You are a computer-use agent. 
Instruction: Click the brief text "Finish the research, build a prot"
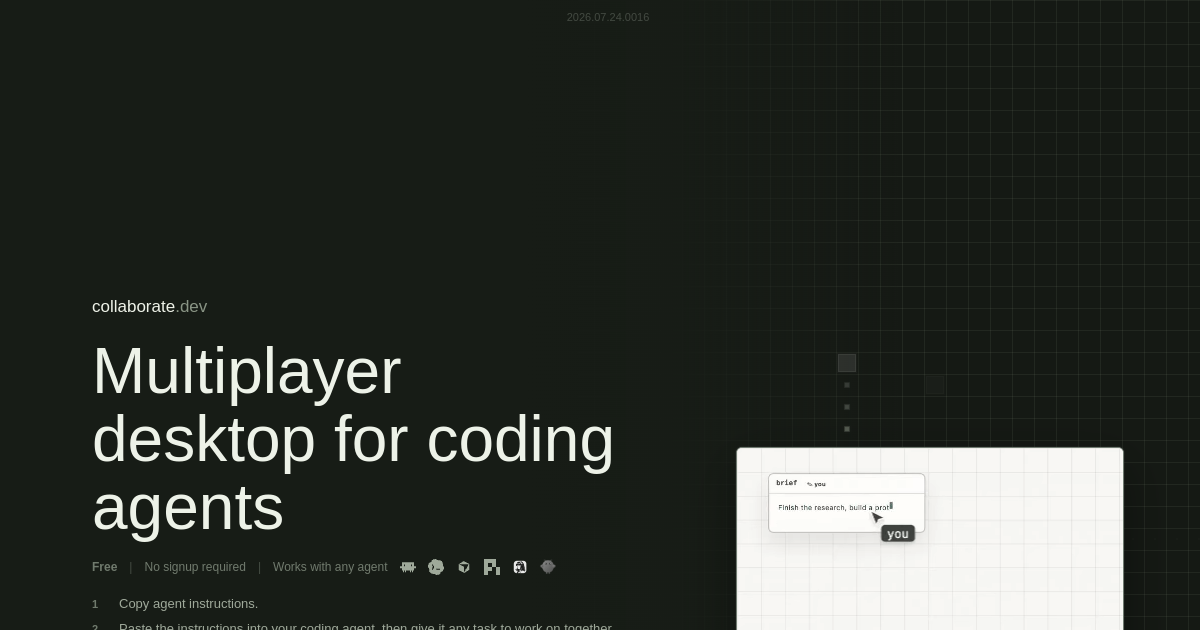(834, 508)
